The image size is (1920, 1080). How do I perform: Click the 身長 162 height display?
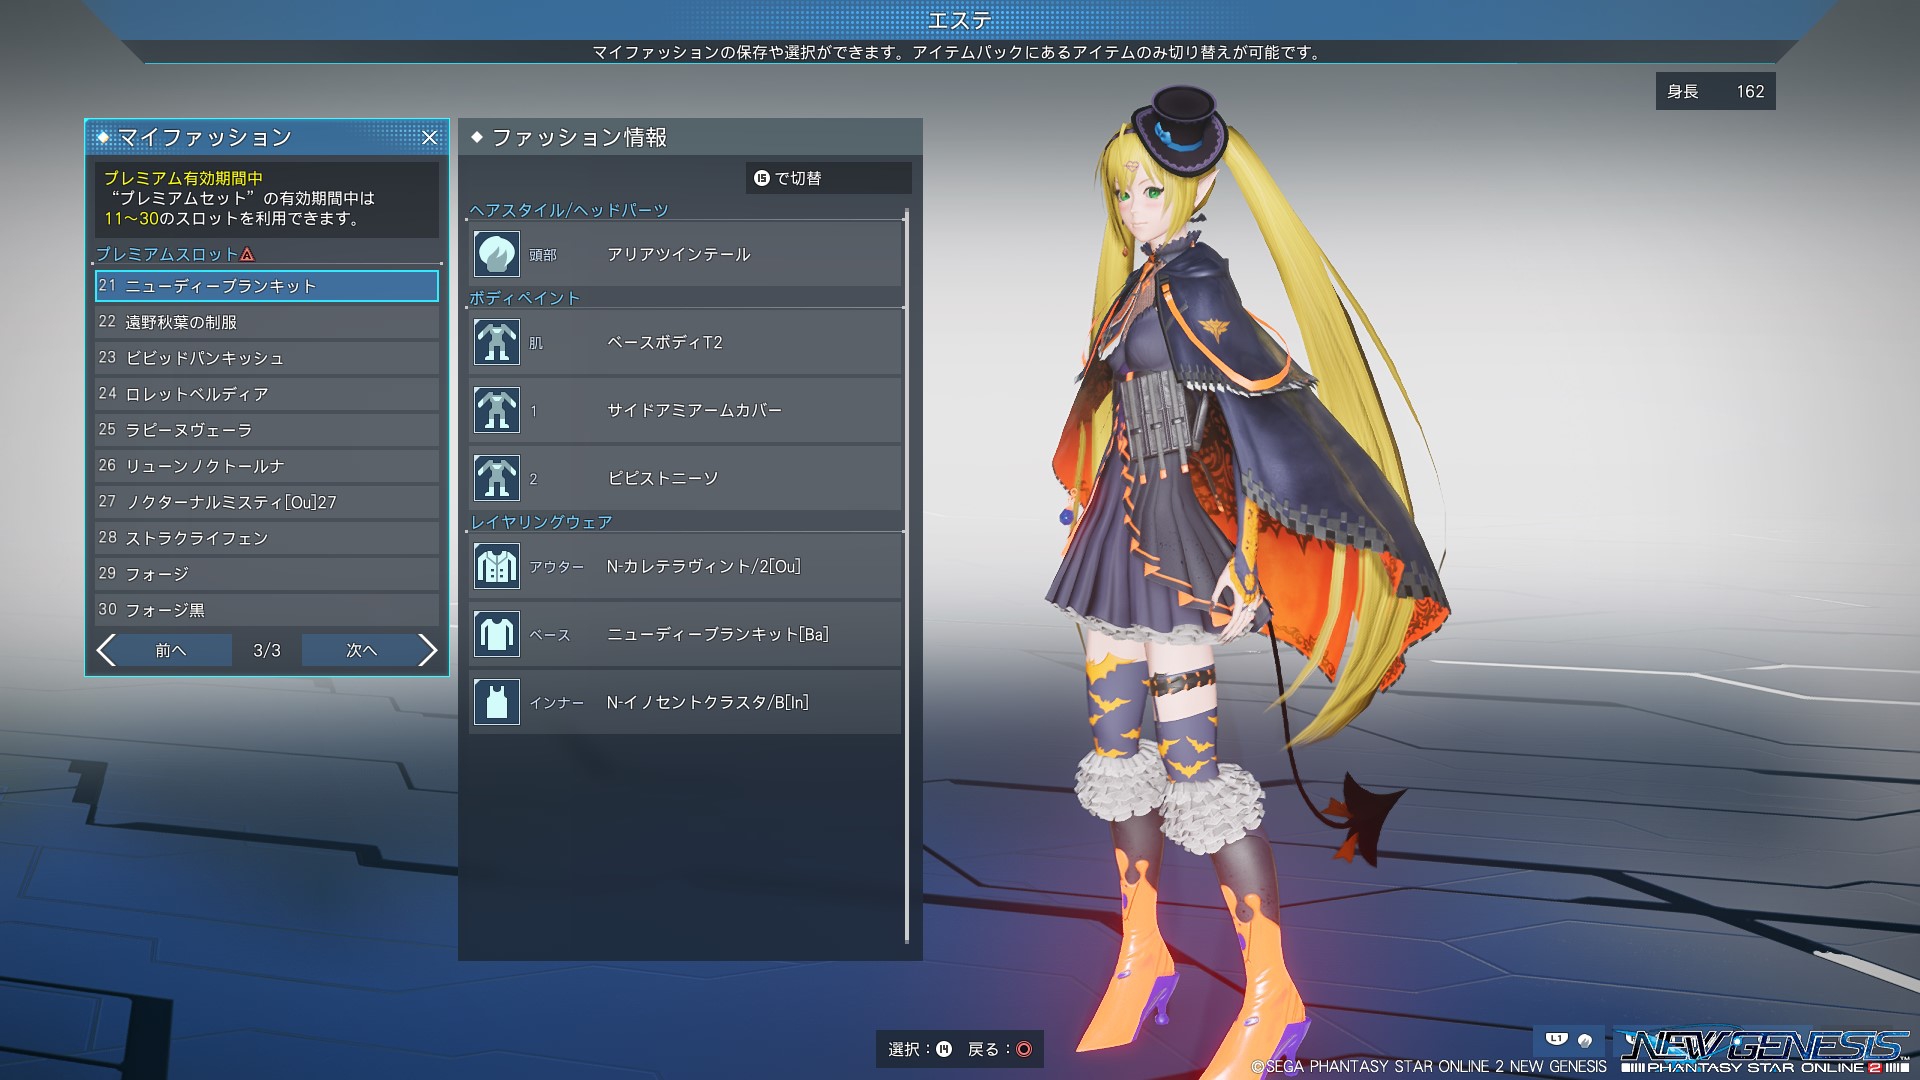1715,91
